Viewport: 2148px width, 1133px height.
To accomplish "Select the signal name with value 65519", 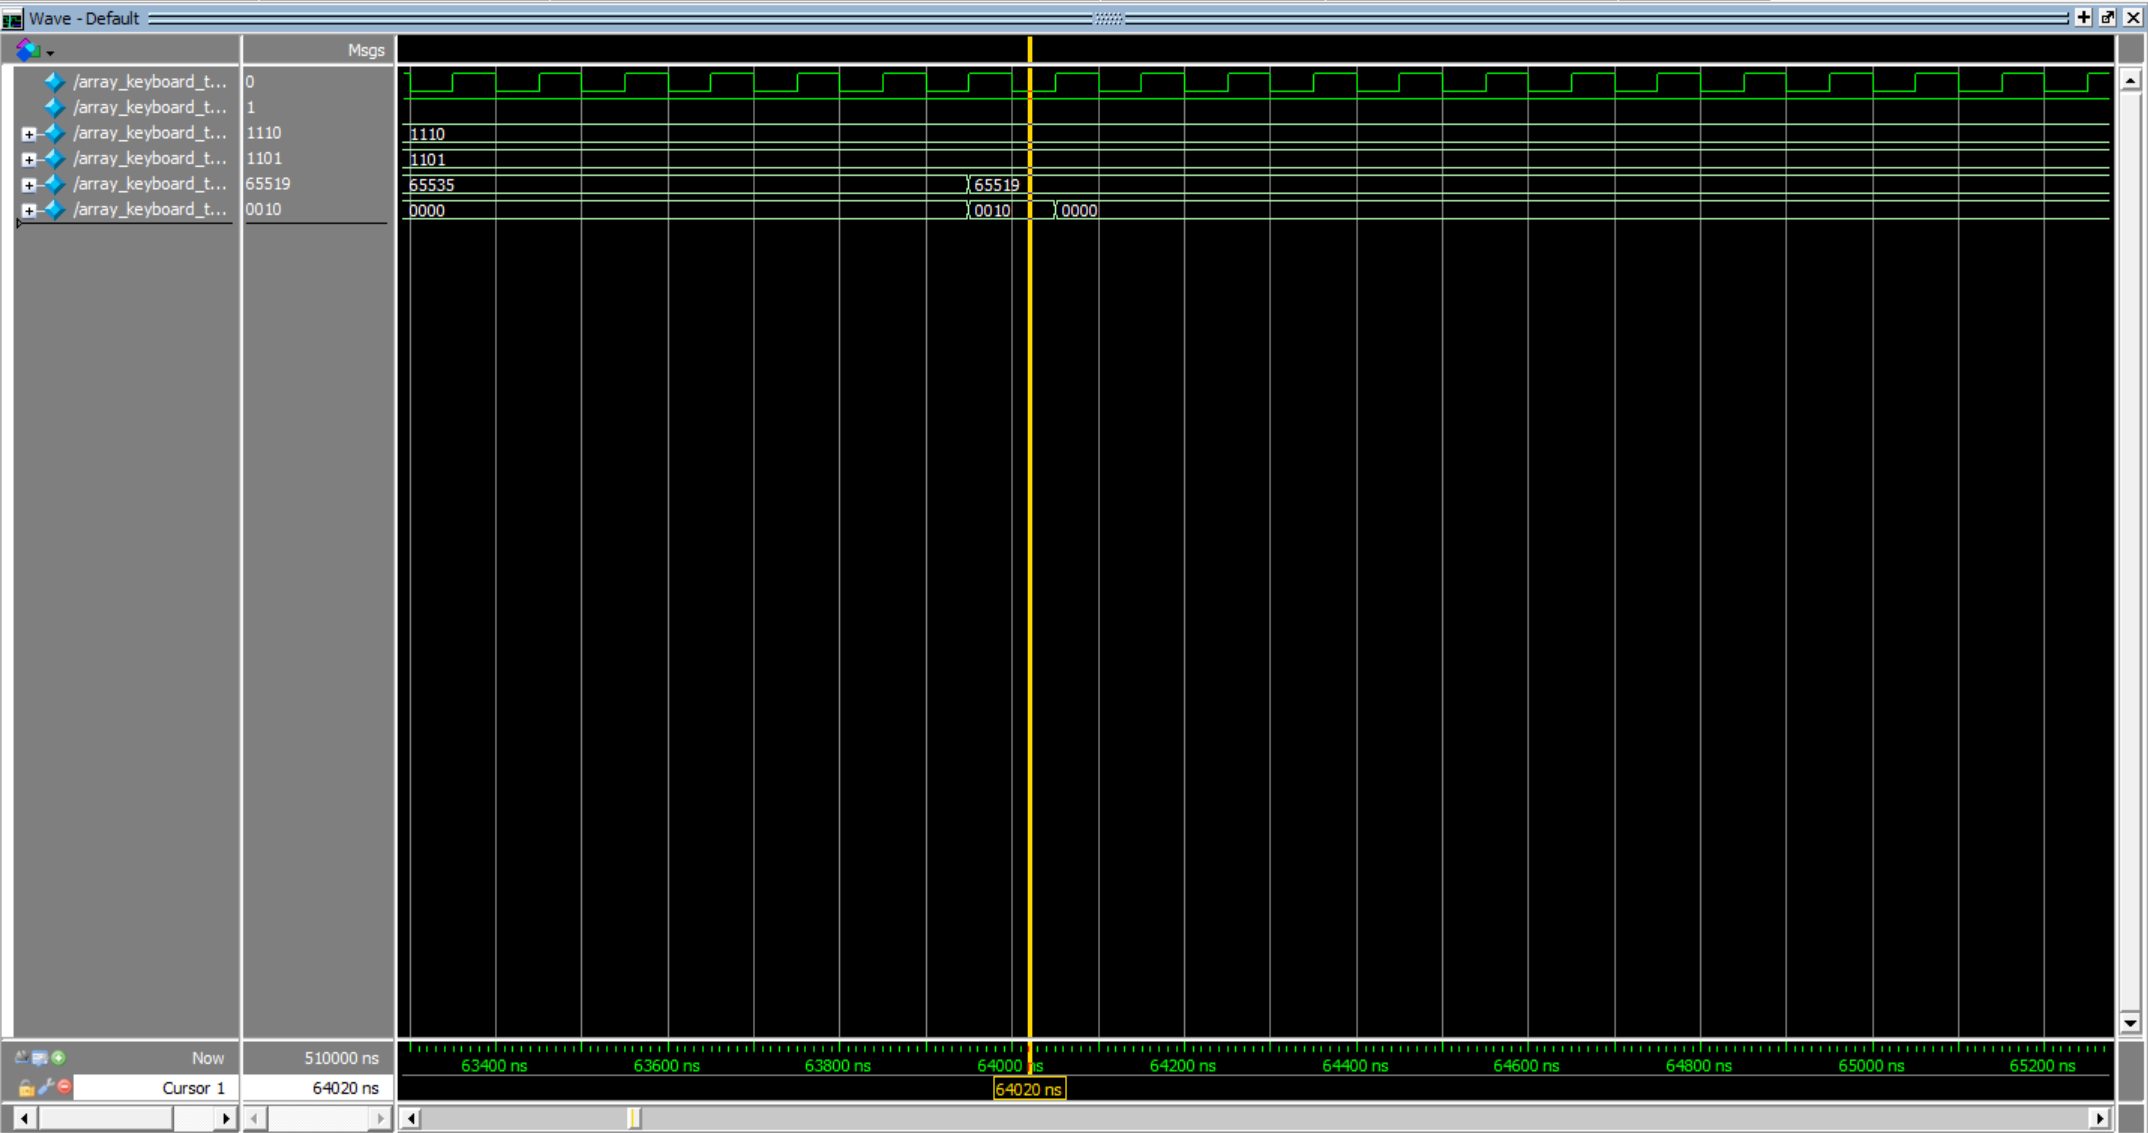I will click(150, 184).
